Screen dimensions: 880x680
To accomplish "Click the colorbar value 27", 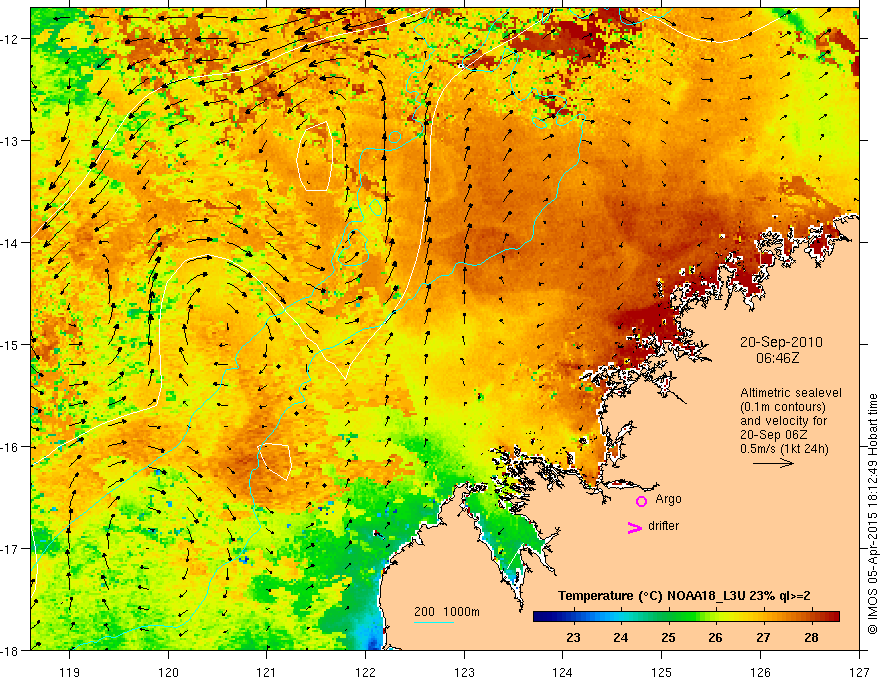I will [763, 637].
